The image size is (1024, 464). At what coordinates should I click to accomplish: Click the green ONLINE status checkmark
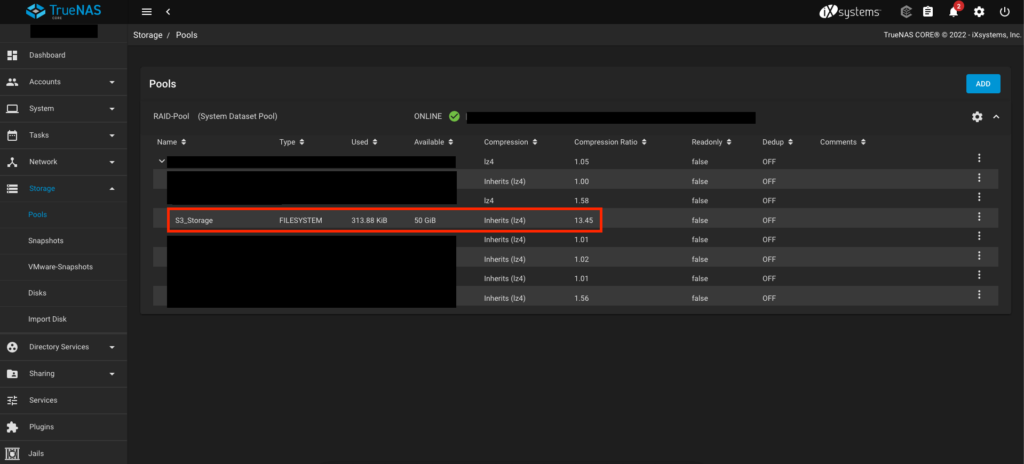(x=455, y=116)
